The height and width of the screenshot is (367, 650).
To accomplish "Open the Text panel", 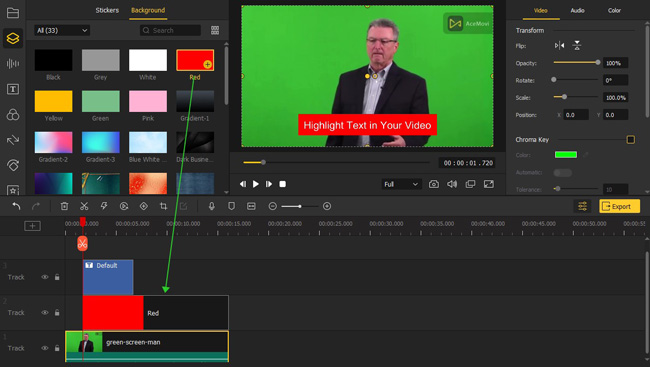I will tap(13, 89).
